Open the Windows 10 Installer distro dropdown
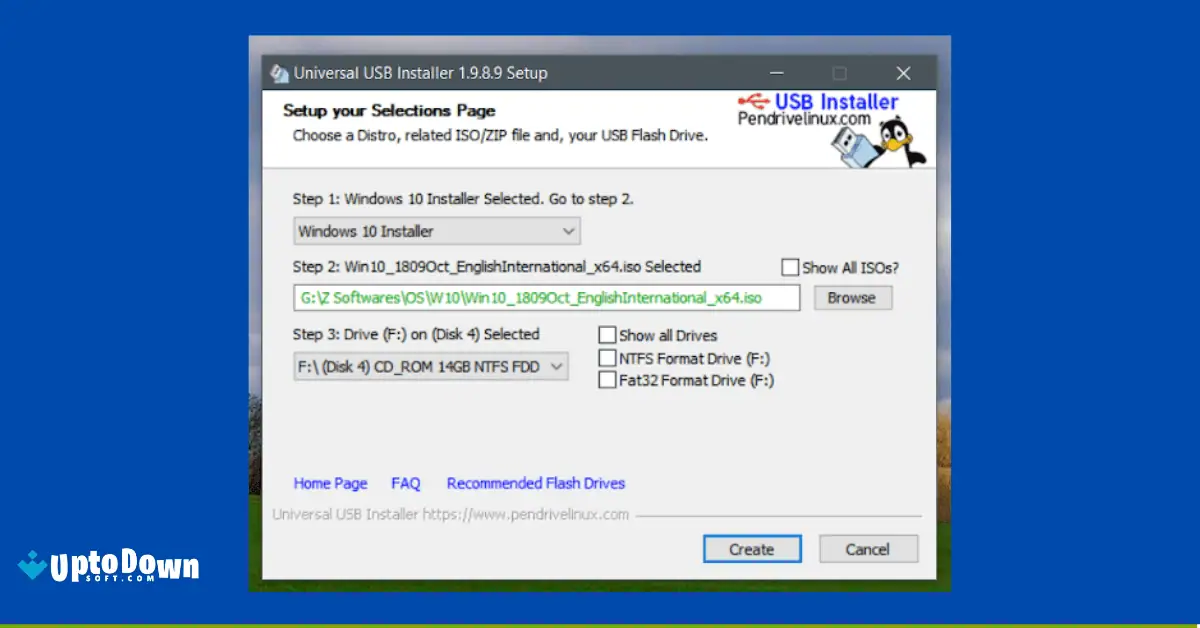Image resolution: width=1200 pixels, height=628 pixels. pos(436,231)
